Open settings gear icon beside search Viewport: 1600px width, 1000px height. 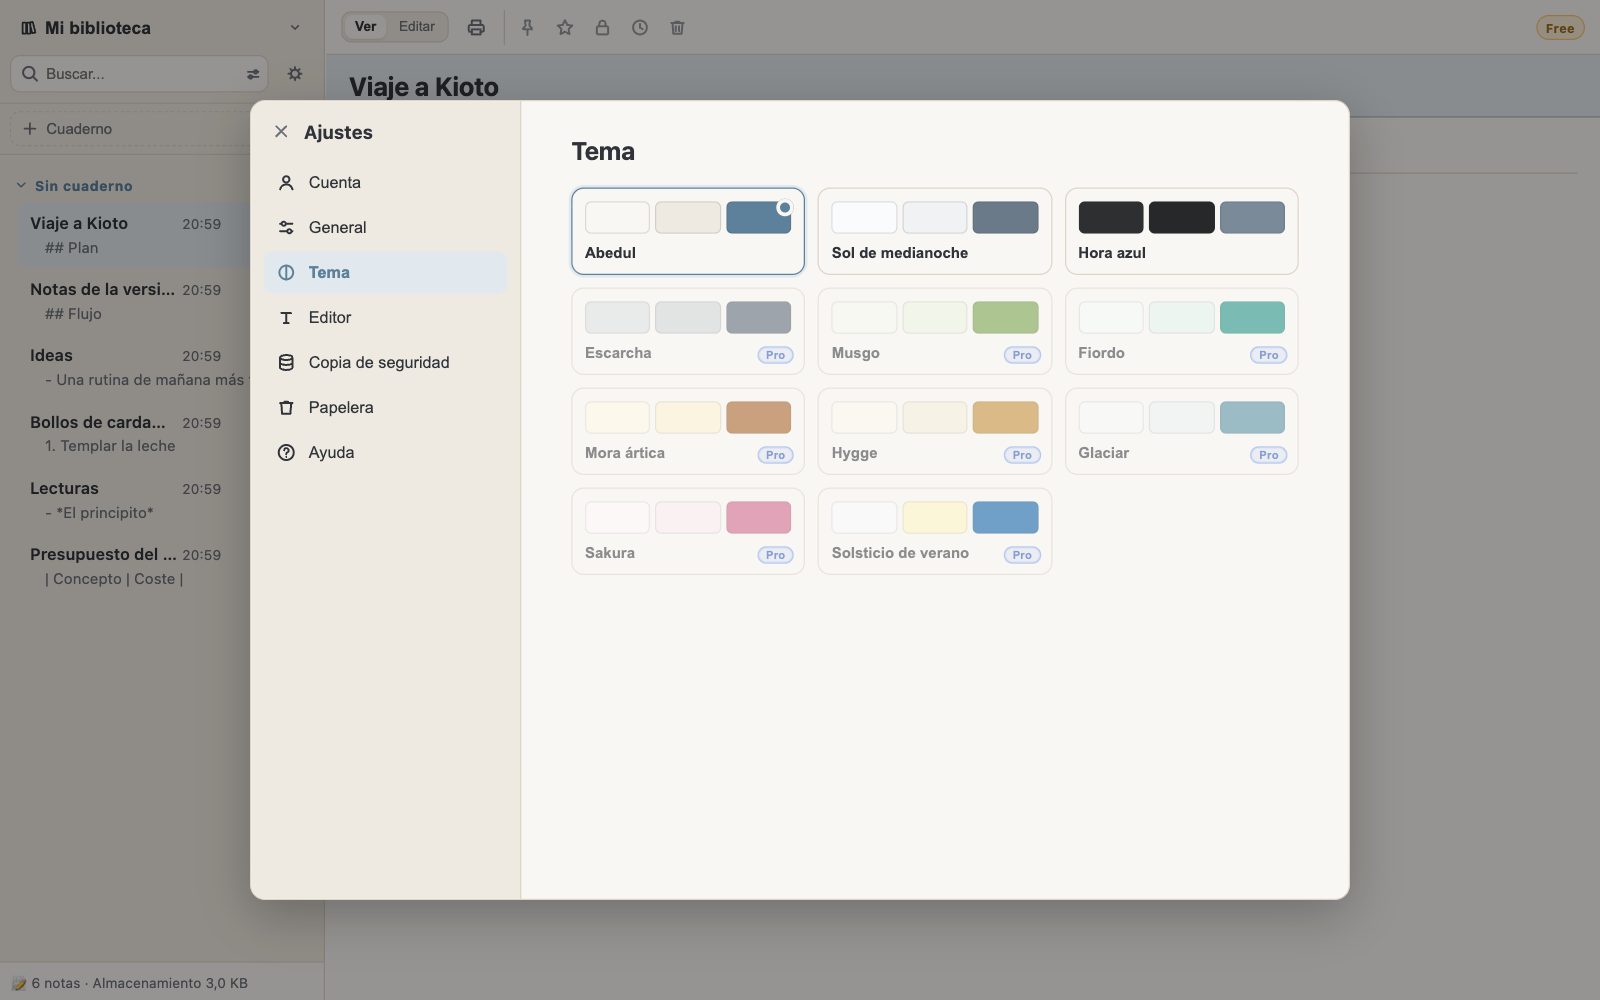click(x=295, y=73)
